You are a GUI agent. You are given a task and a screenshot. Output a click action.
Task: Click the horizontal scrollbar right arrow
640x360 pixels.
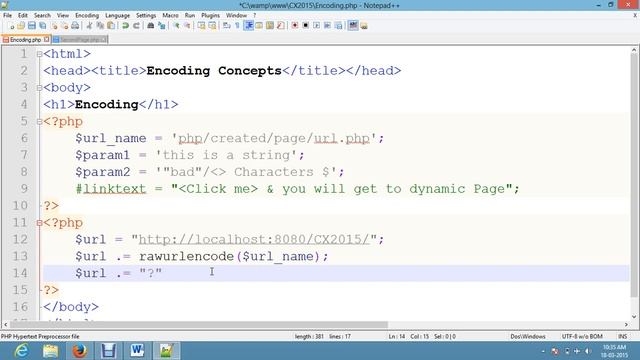[x=626, y=325]
